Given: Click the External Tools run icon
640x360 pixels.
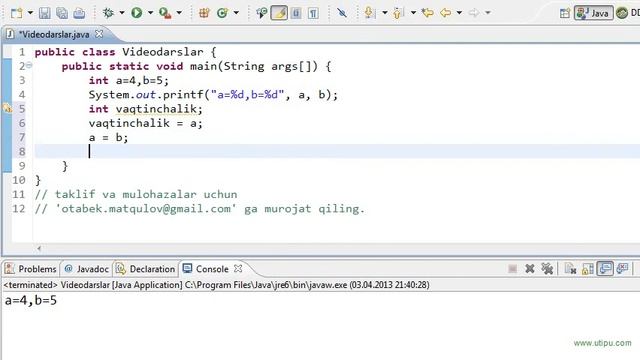Looking at the screenshot, I should [x=165, y=13].
